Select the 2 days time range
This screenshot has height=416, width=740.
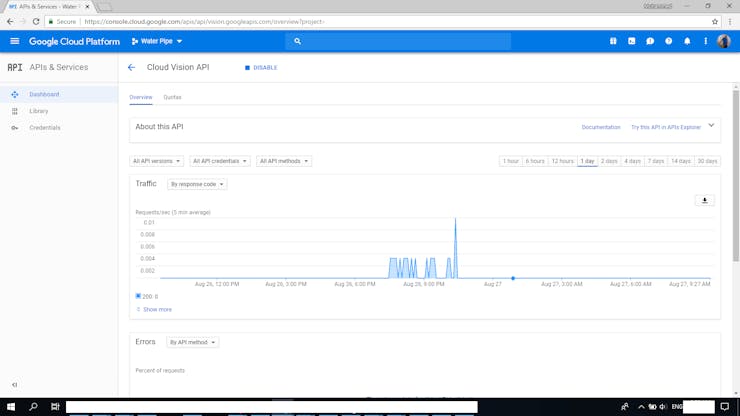click(x=609, y=161)
